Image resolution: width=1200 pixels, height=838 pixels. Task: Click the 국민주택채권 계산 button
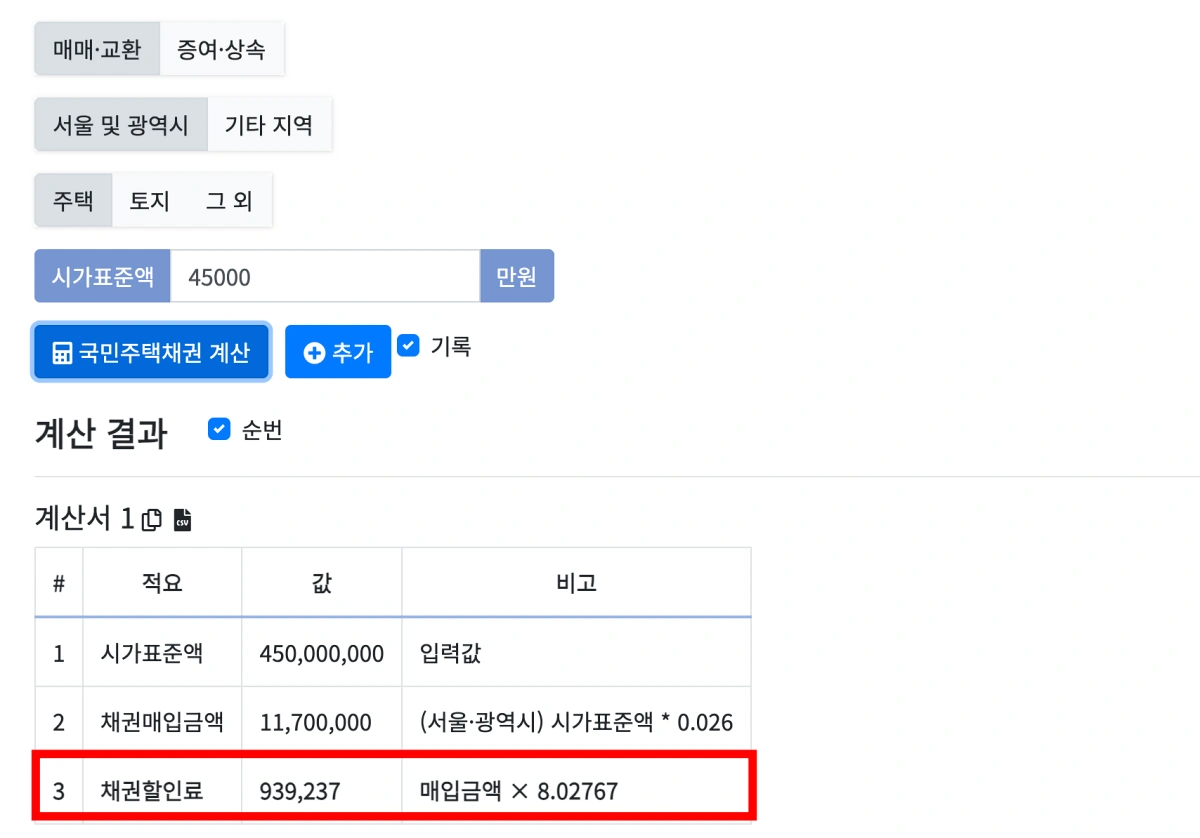coord(150,351)
